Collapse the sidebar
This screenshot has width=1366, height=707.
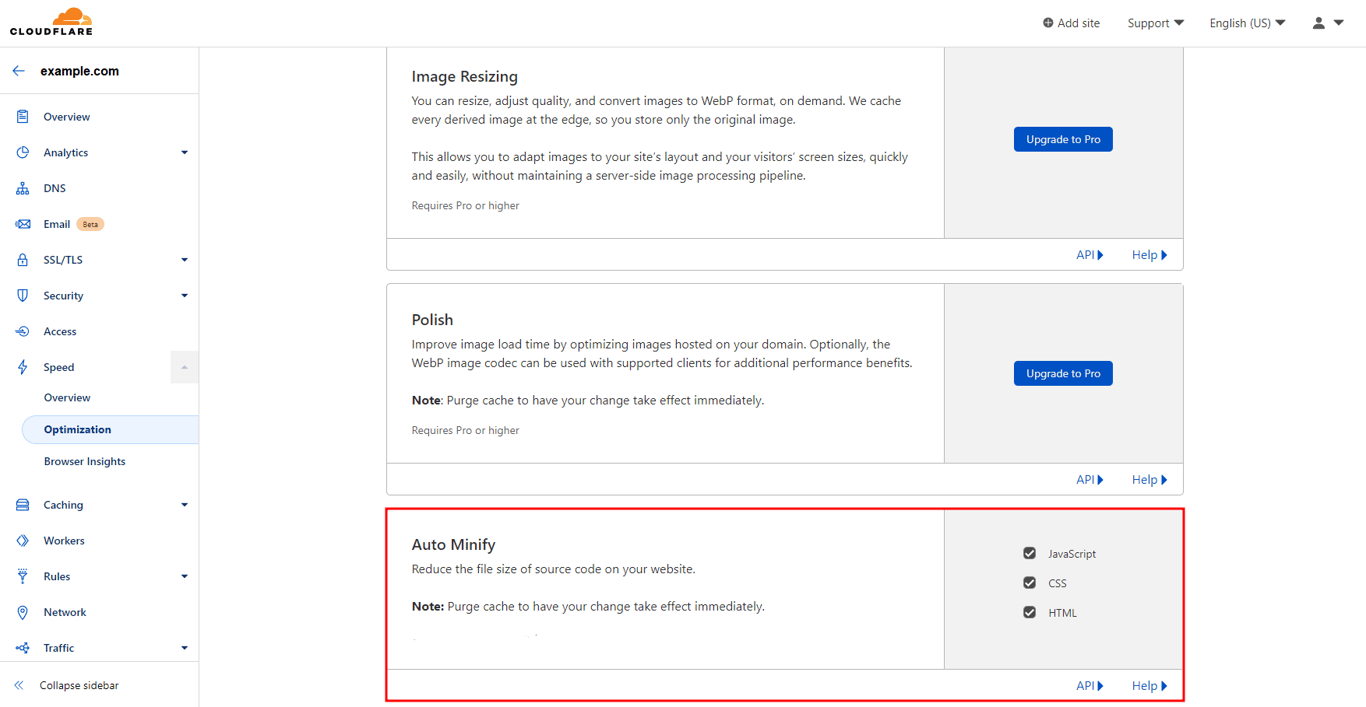(x=78, y=685)
